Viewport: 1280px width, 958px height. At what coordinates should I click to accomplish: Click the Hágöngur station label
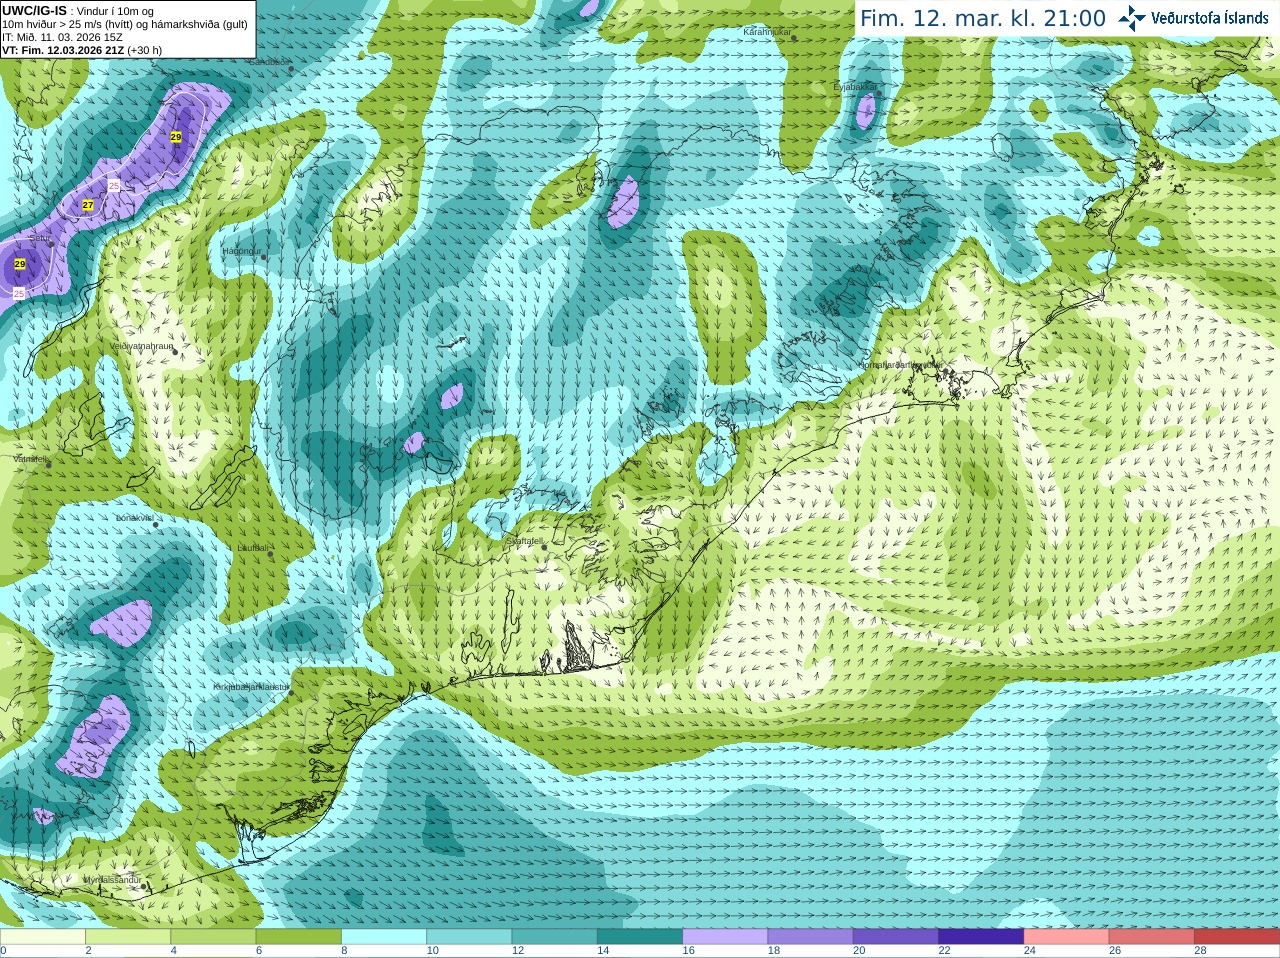241,251
